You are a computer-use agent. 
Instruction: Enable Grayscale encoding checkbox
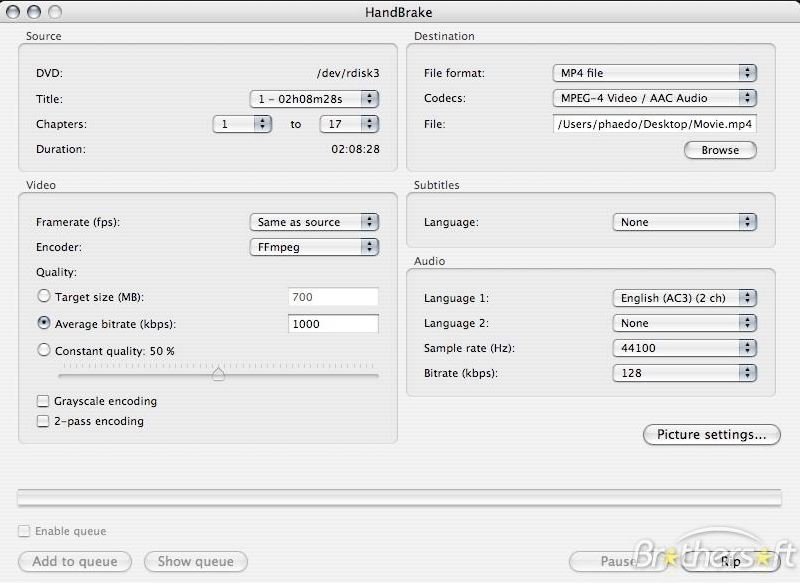click(x=43, y=401)
